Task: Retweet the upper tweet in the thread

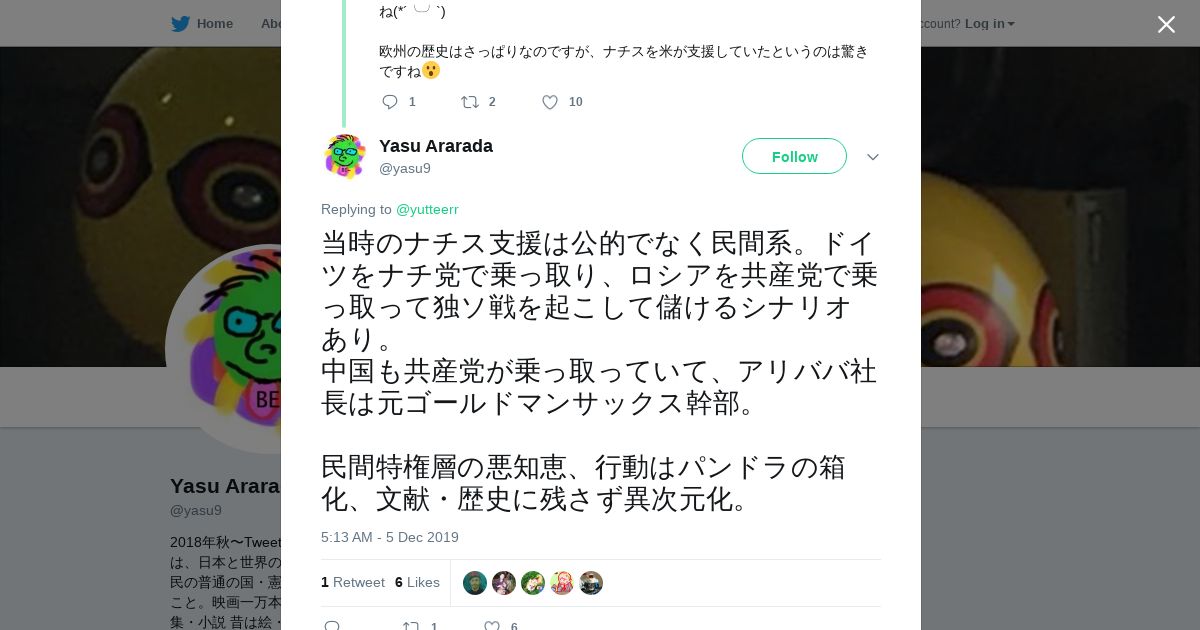Action: tap(469, 102)
